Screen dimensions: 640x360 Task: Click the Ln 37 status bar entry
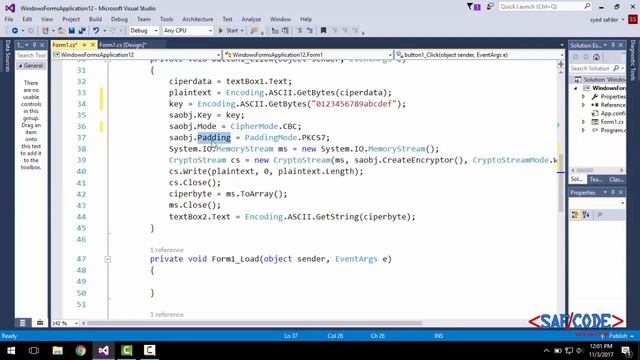coord(291,336)
